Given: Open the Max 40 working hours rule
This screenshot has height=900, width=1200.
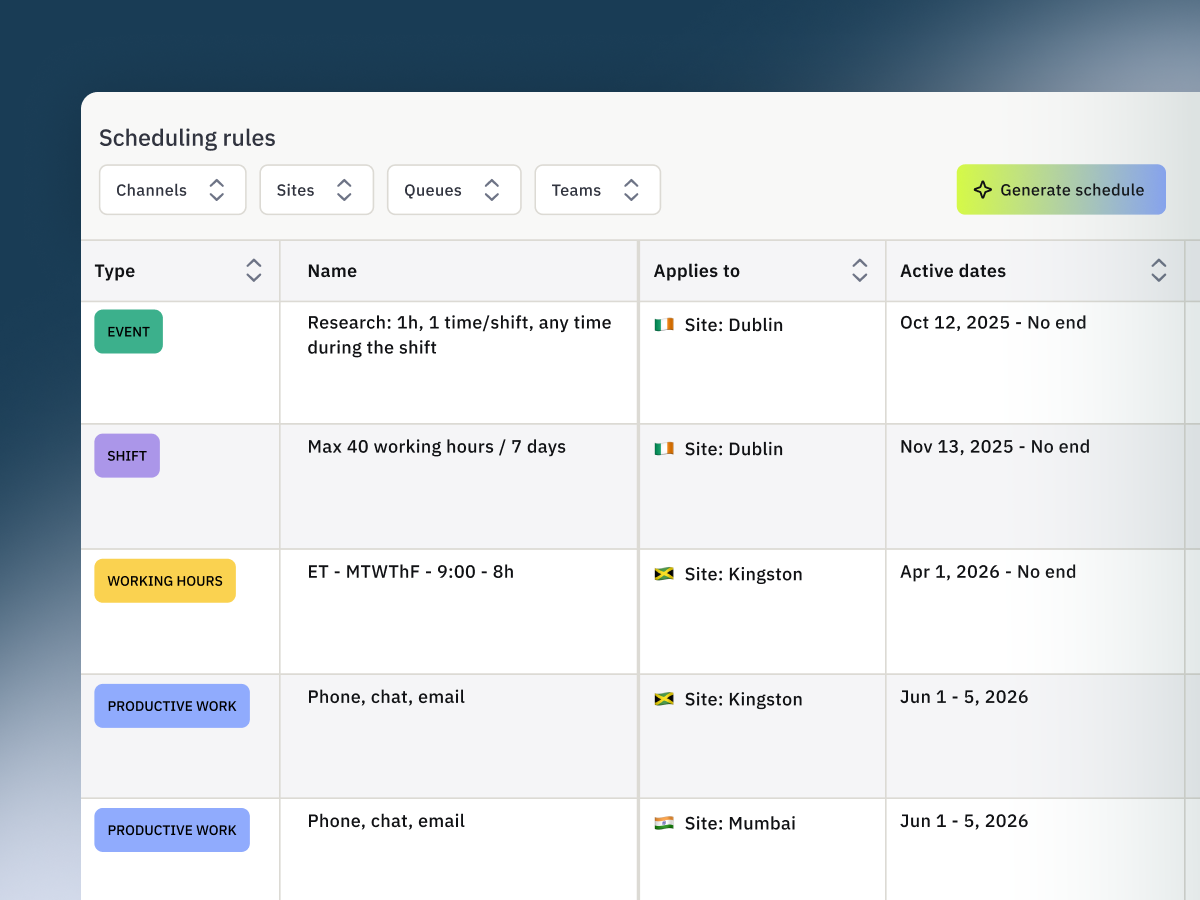Looking at the screenshot, I should tap(437, 447).
